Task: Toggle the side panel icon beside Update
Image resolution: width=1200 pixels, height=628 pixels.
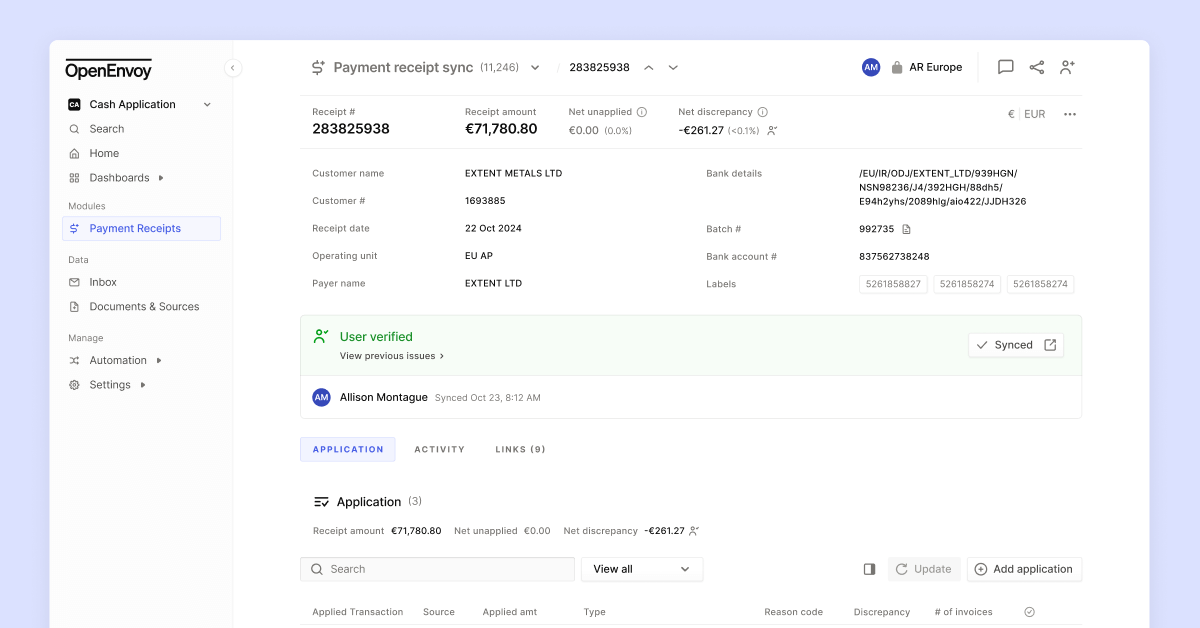Action: [869, 568]
